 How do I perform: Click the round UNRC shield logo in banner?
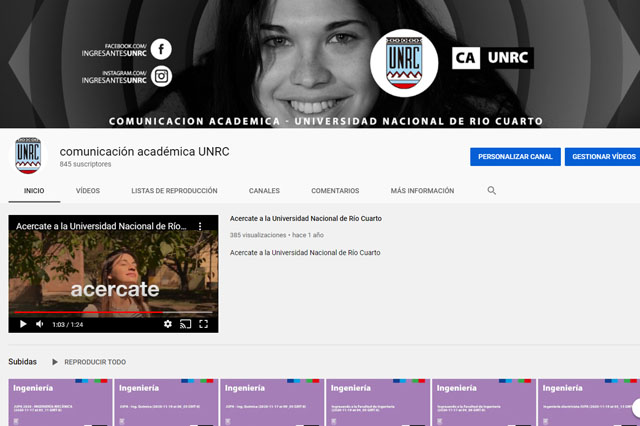pos(404,63)
